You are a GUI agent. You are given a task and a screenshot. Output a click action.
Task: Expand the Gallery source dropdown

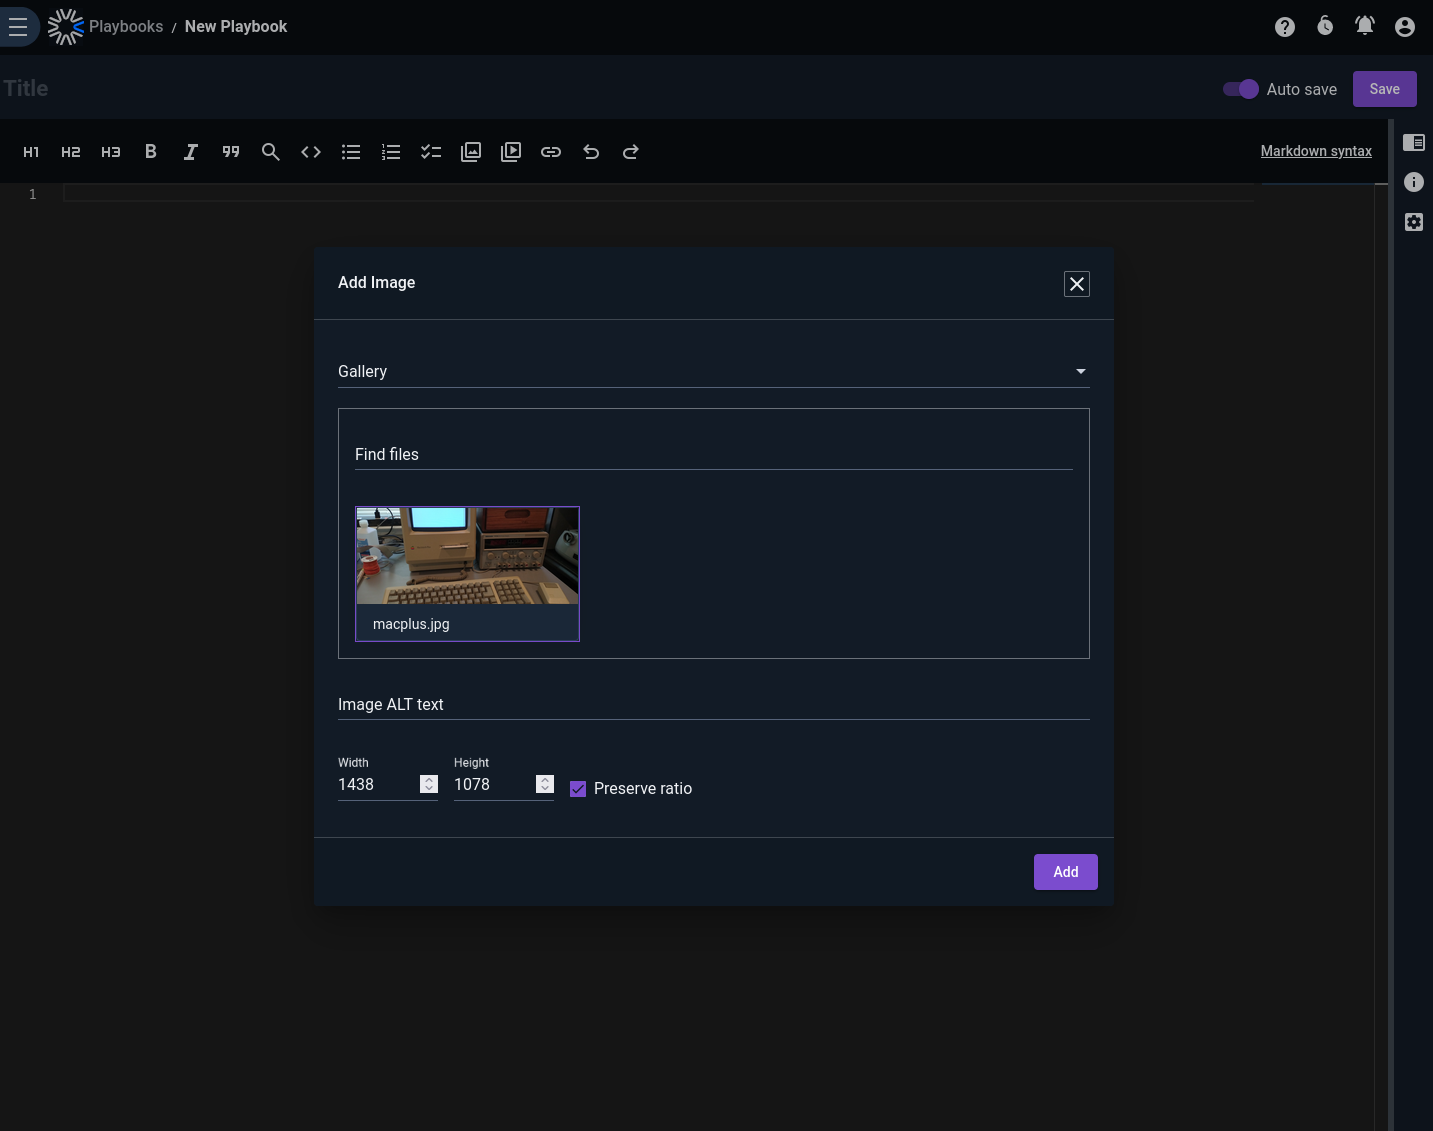tap(714, 371)
